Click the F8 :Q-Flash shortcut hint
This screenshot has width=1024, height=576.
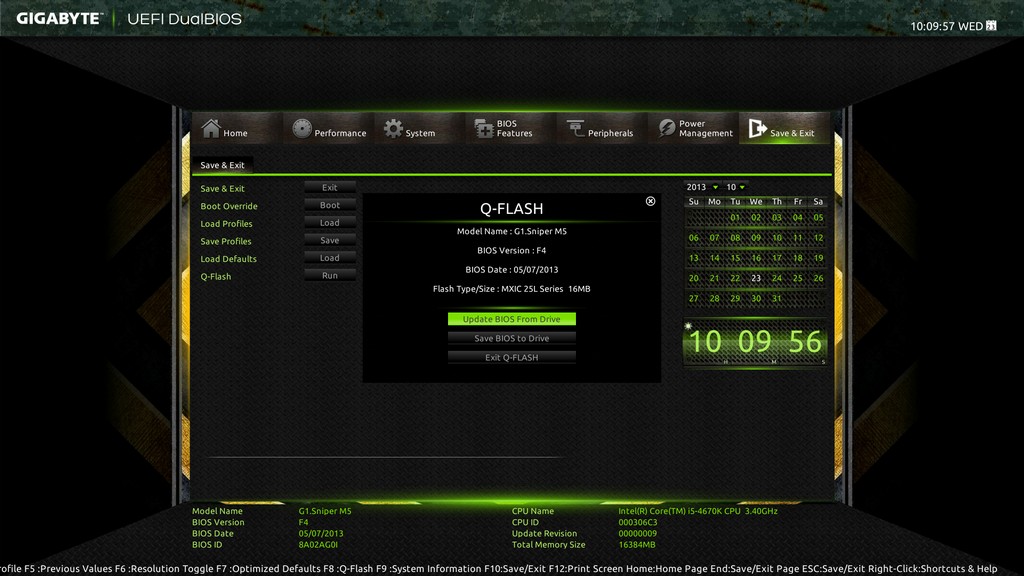[348, 569]
